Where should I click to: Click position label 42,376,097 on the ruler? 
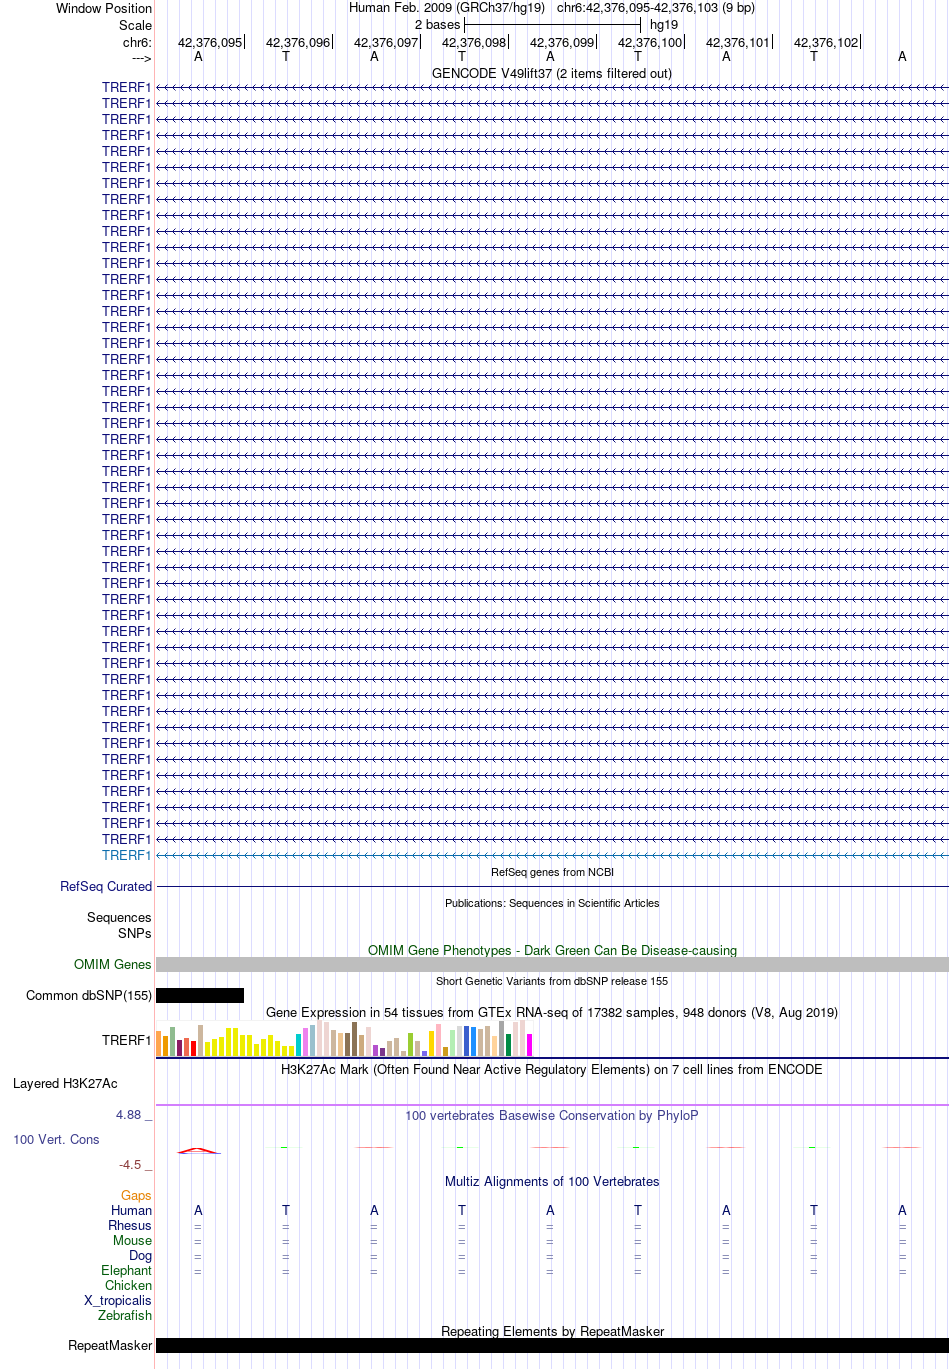(386, 43)
